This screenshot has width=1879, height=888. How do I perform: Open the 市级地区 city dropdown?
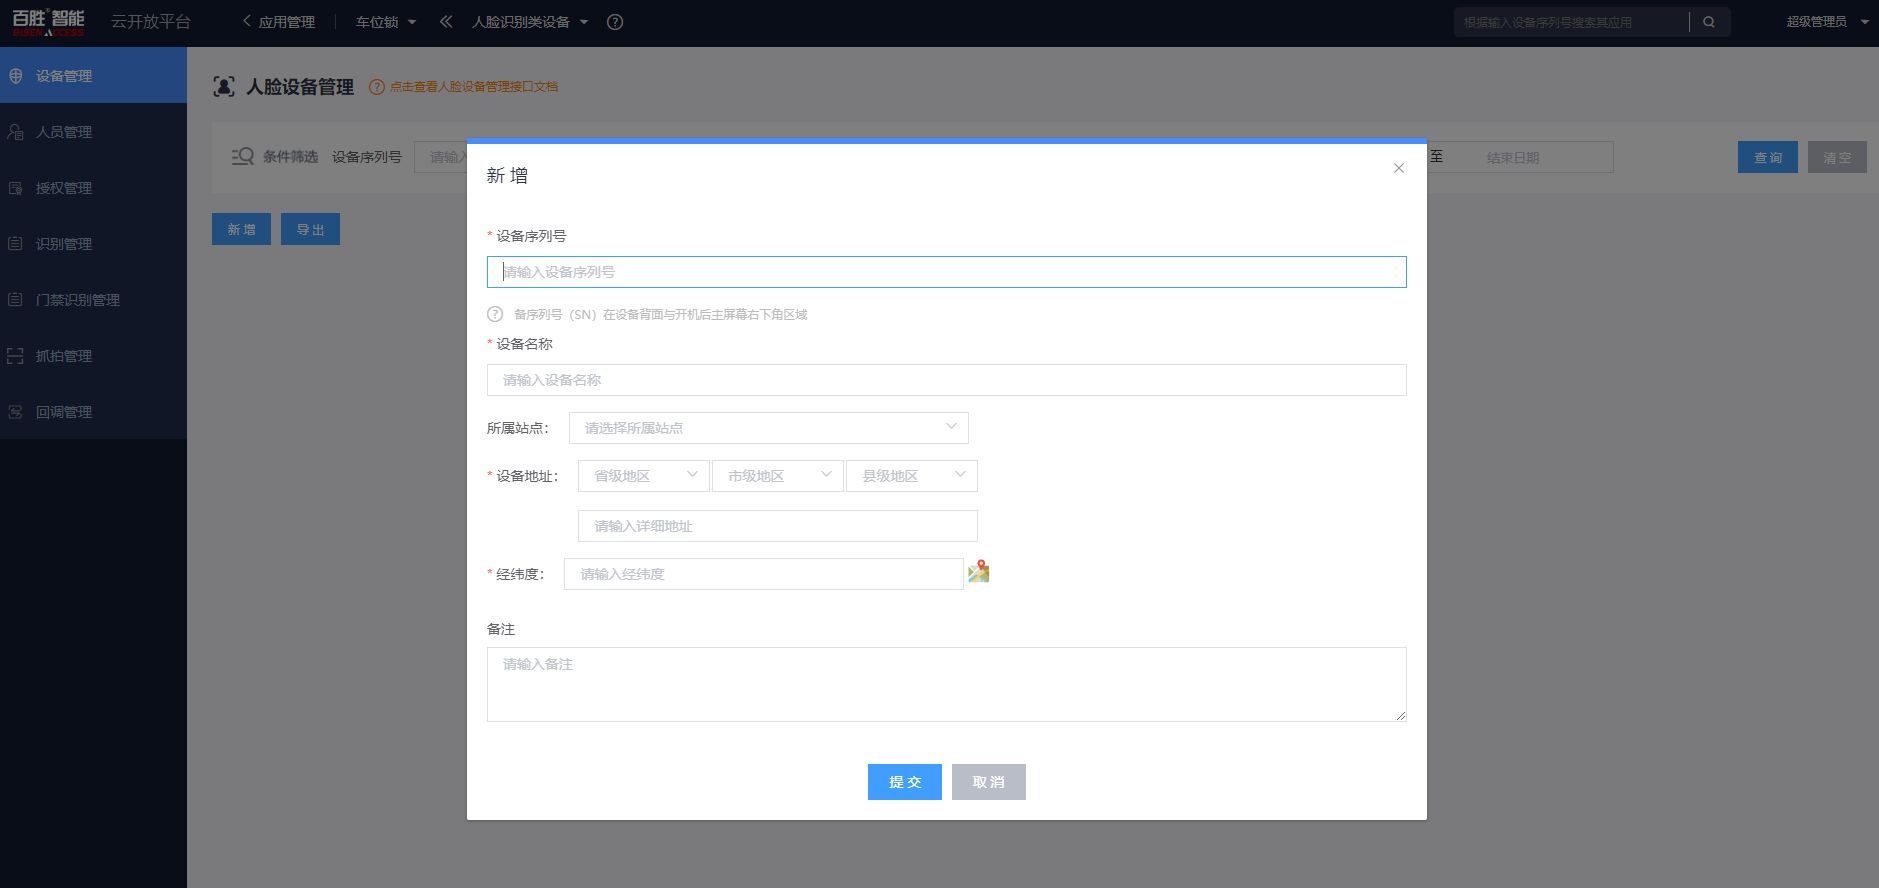[x=777, y=476]
